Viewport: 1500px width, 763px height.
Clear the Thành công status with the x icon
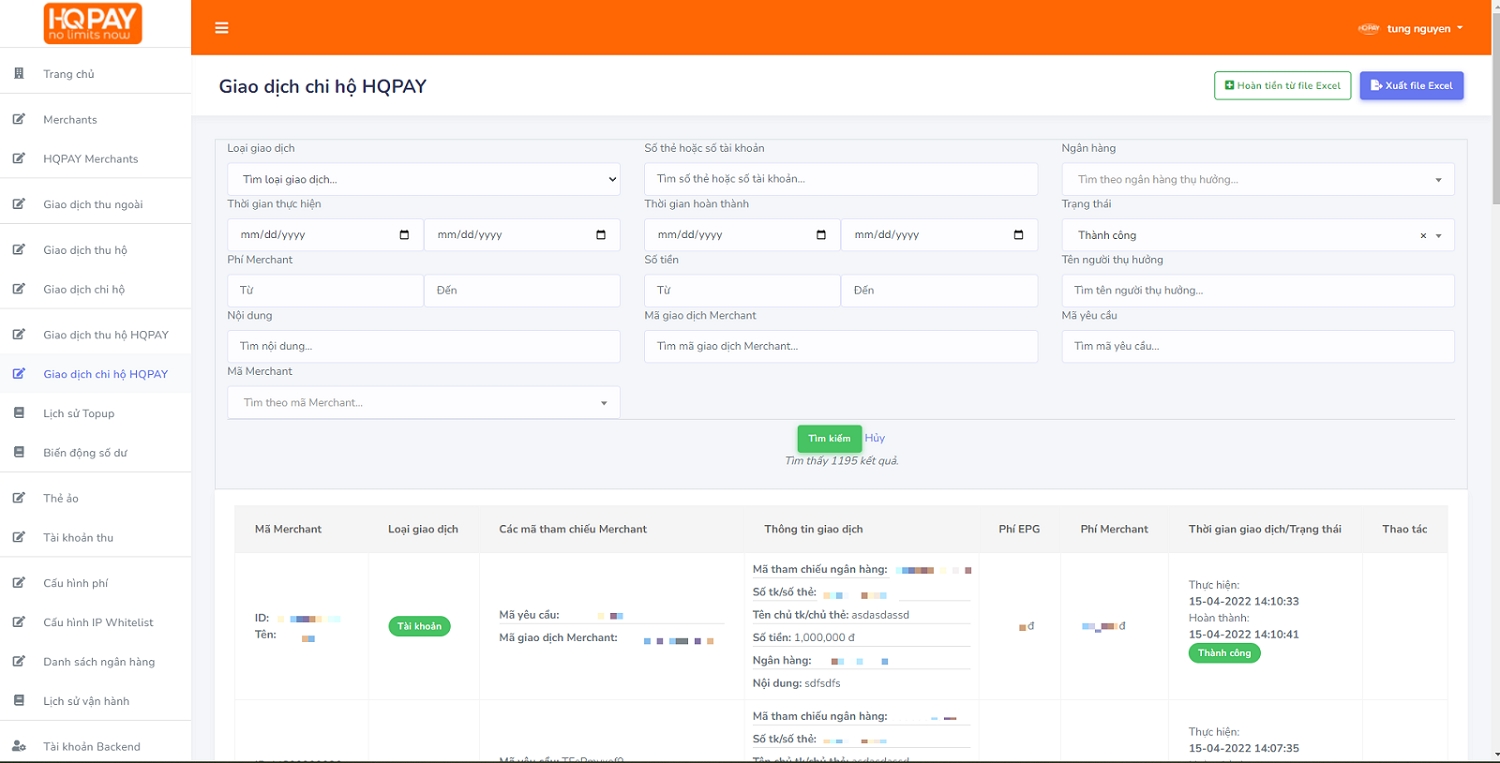coord(1423,236)
